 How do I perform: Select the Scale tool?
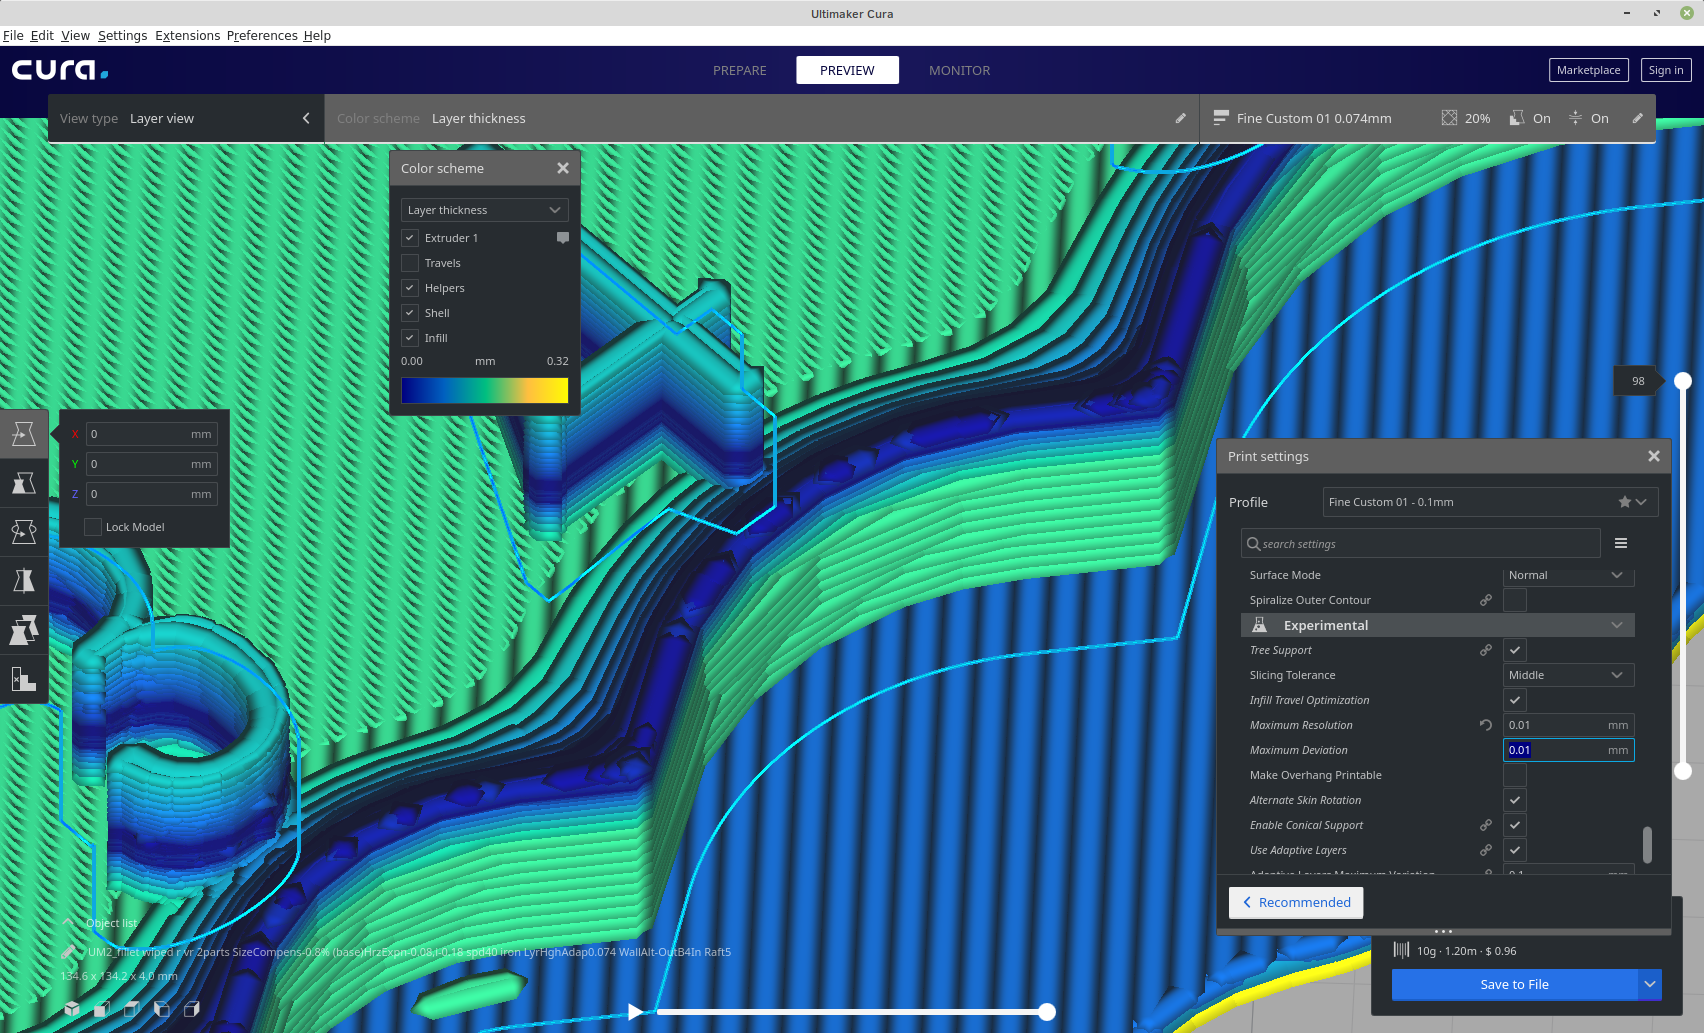pyautogui.click(x=24, y=483)
